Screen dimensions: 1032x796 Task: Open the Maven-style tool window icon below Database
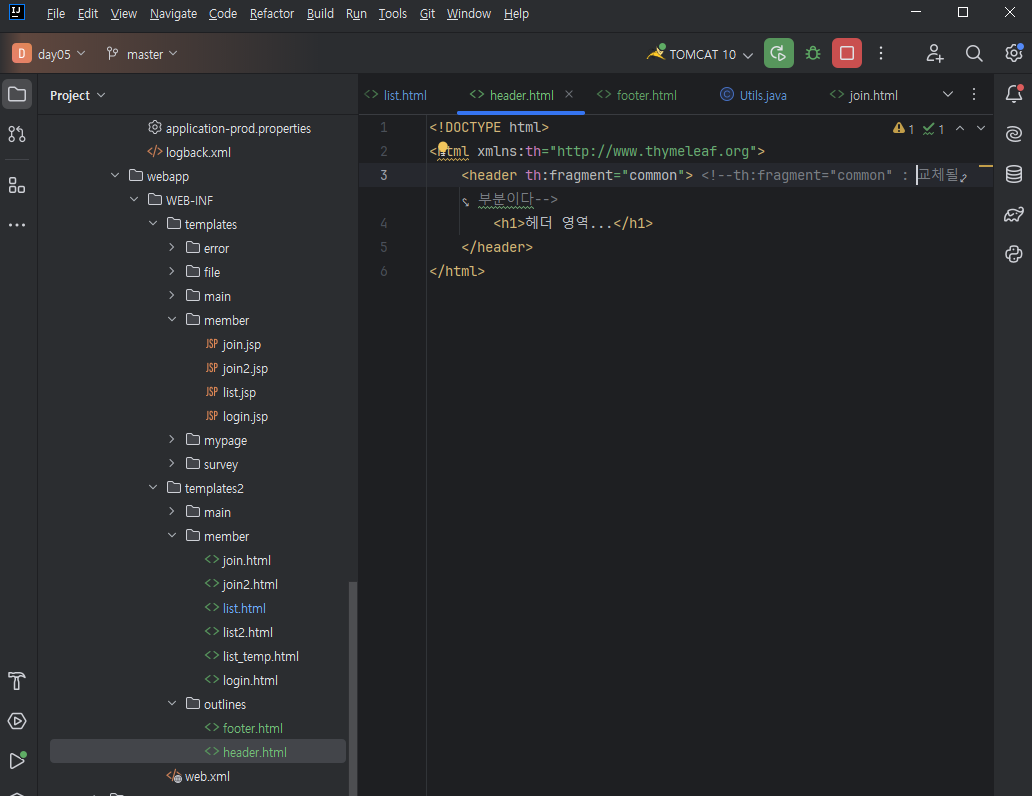(x=1014, y=214)
